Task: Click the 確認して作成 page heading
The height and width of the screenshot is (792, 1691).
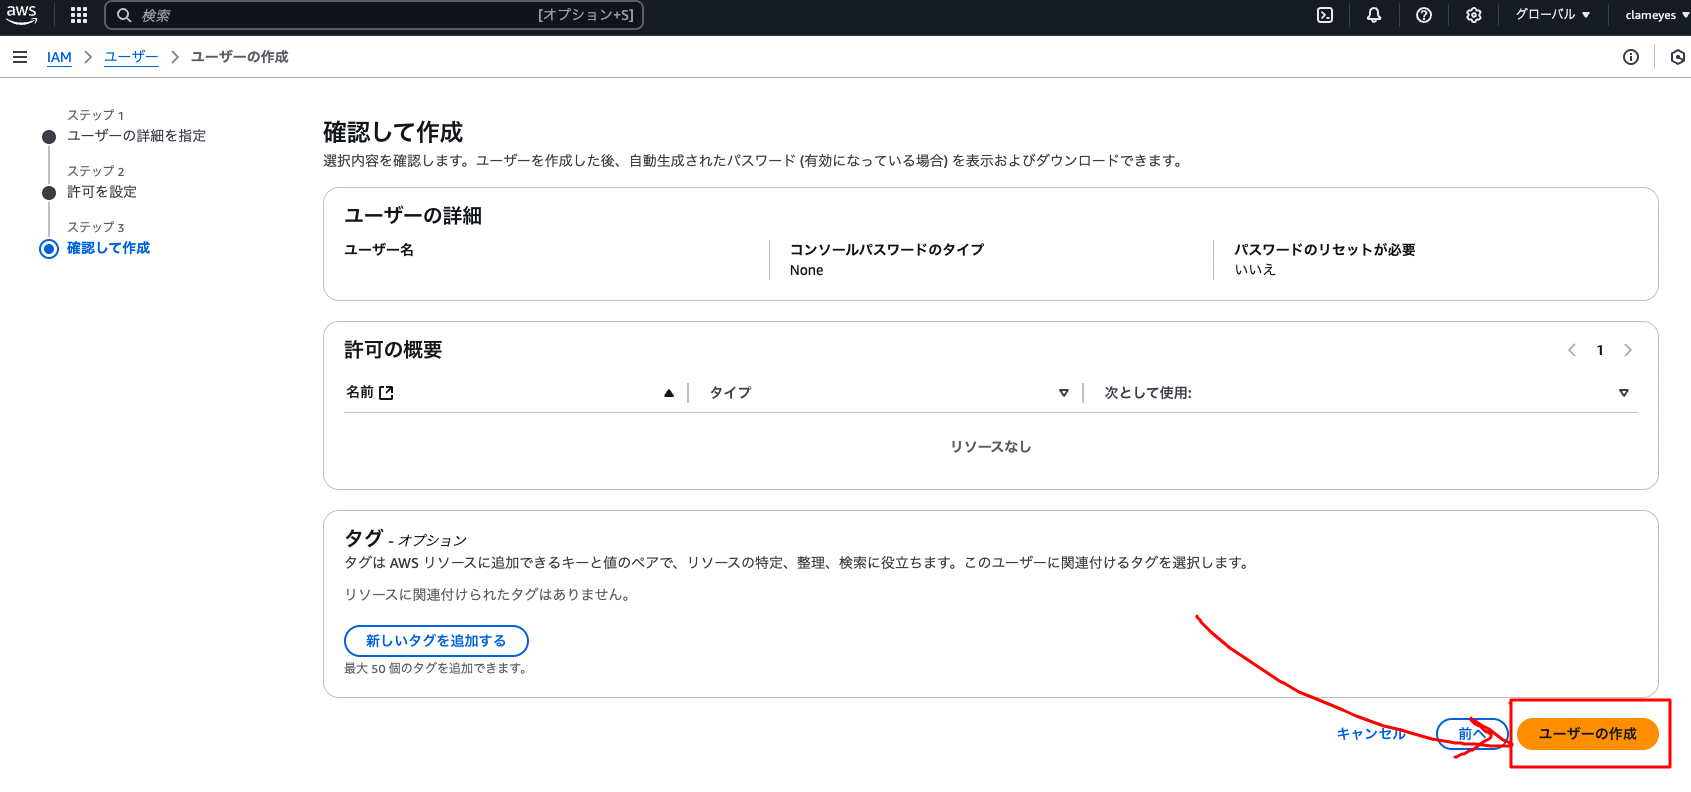Action: [393, 132]
